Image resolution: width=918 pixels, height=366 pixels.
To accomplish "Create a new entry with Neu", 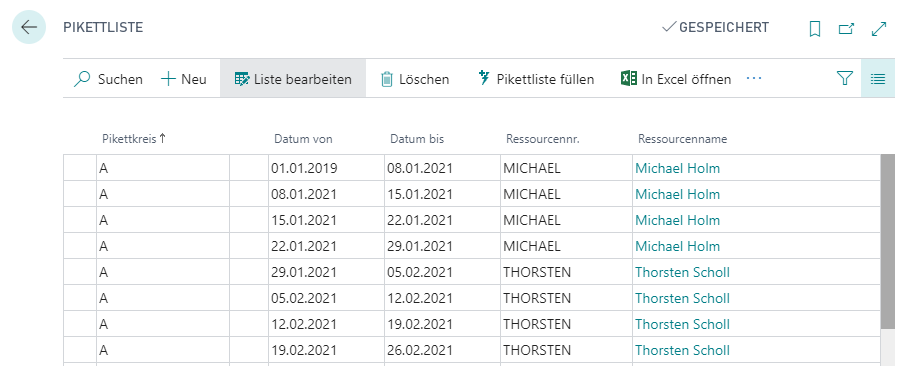I will 184,79.
